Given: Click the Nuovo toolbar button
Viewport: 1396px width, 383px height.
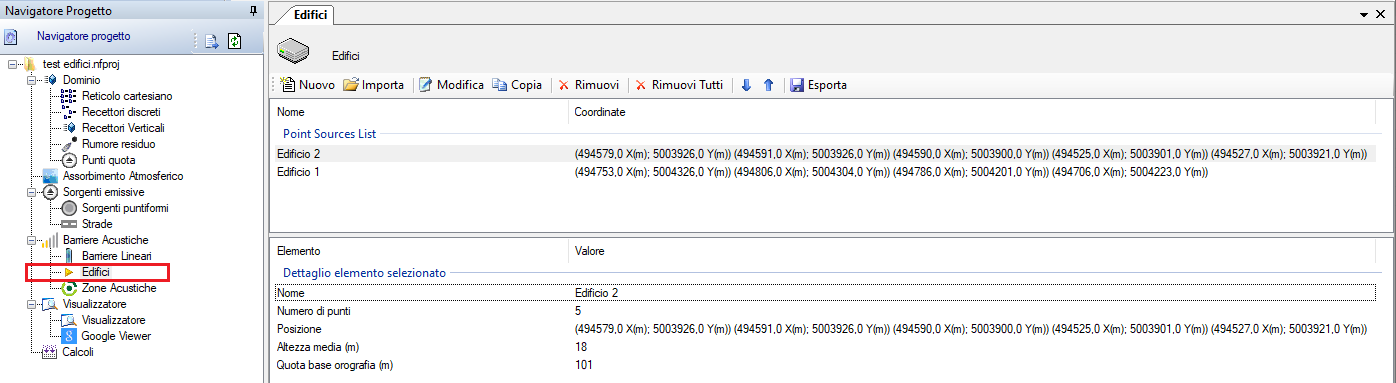Looking at the screenshot, I should coord(308,85).
